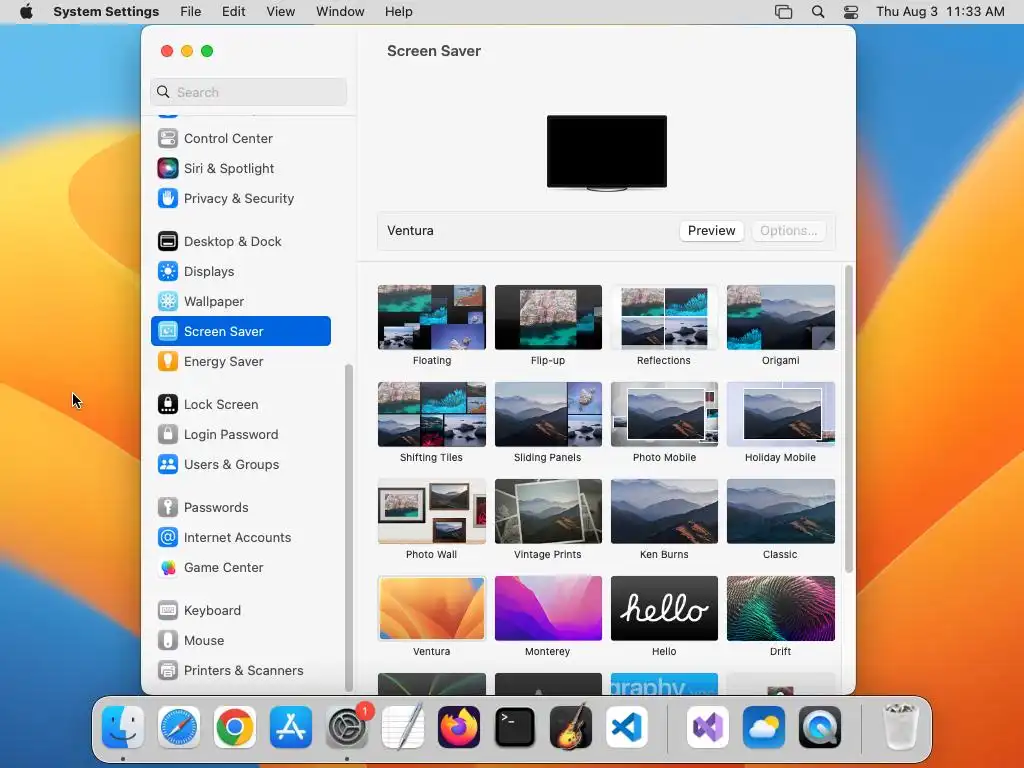Click the settings Search field
1024x768 pixels.
pyautogui.click(x=248, y=92)
